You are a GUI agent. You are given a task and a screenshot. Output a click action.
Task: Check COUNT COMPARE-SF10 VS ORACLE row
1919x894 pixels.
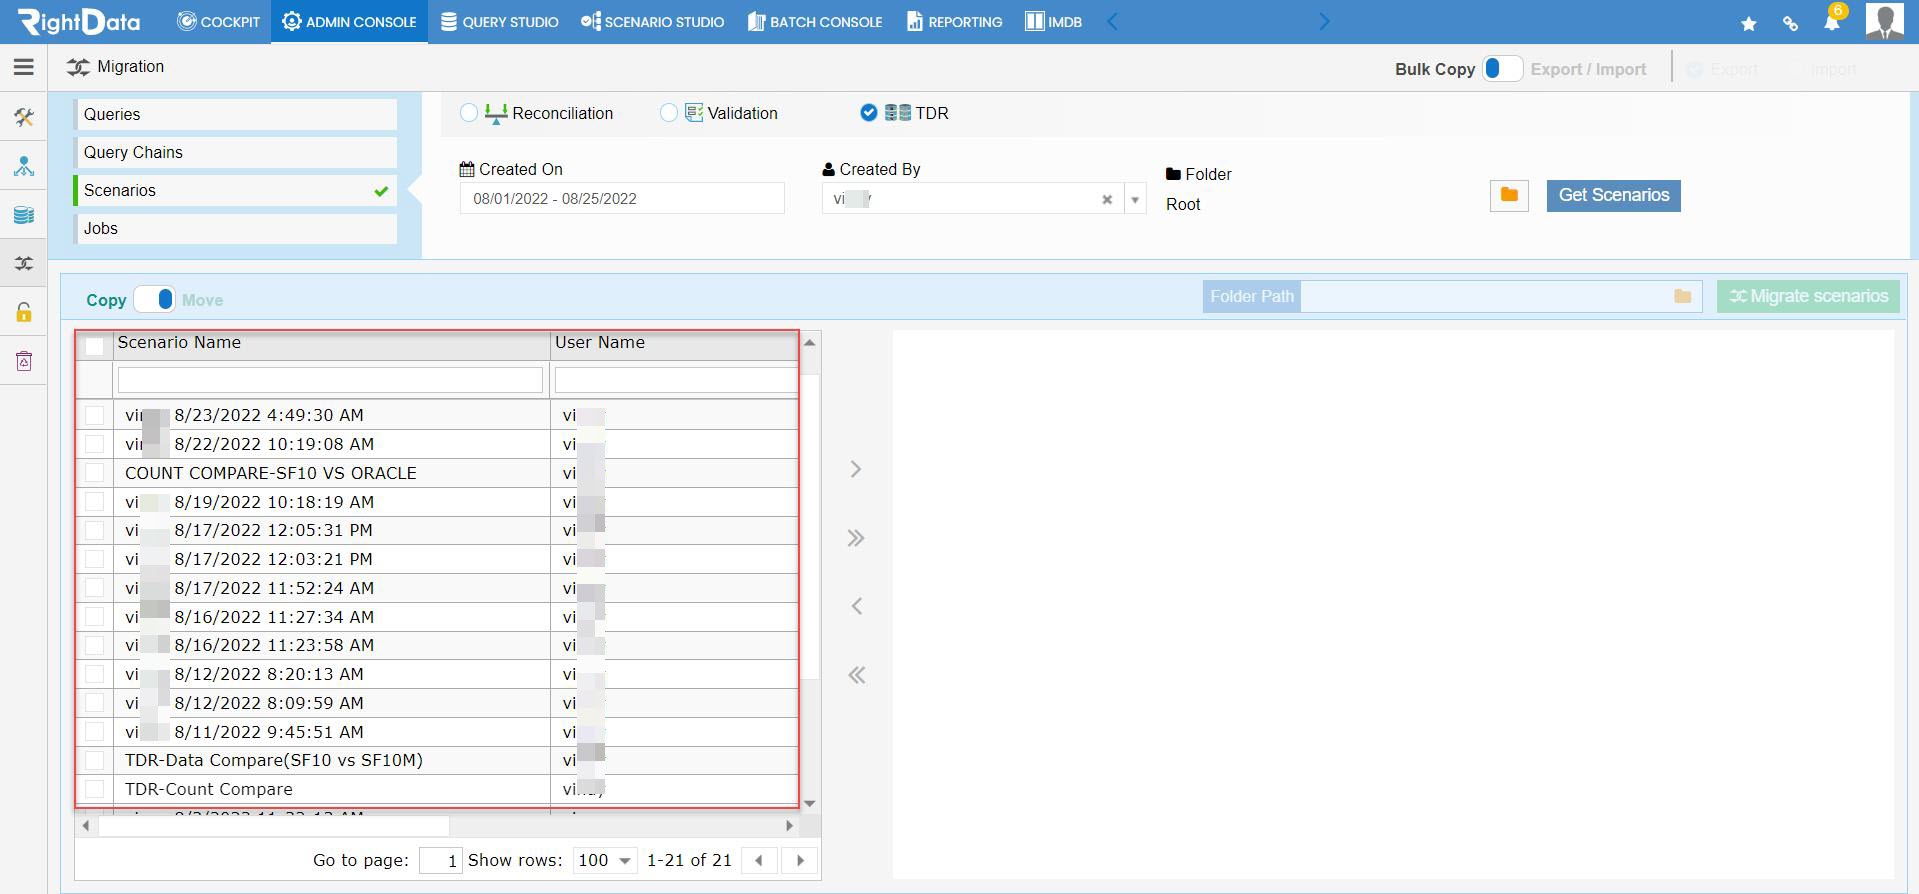pos(95,473)
